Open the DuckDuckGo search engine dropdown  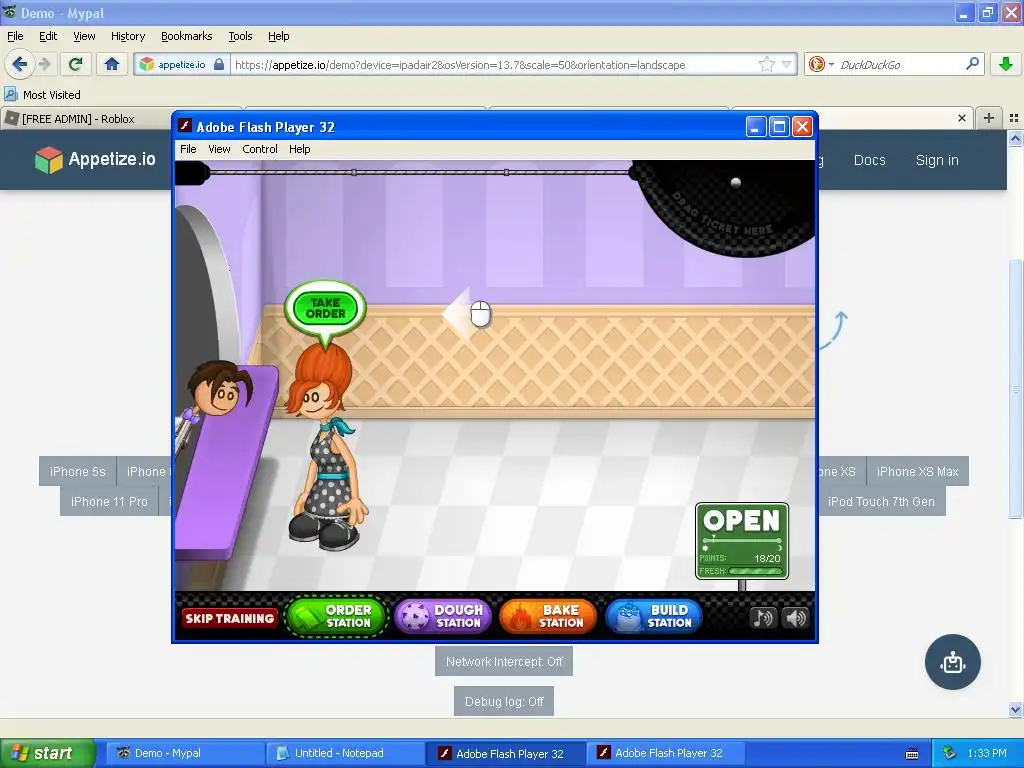pos(821,64)
